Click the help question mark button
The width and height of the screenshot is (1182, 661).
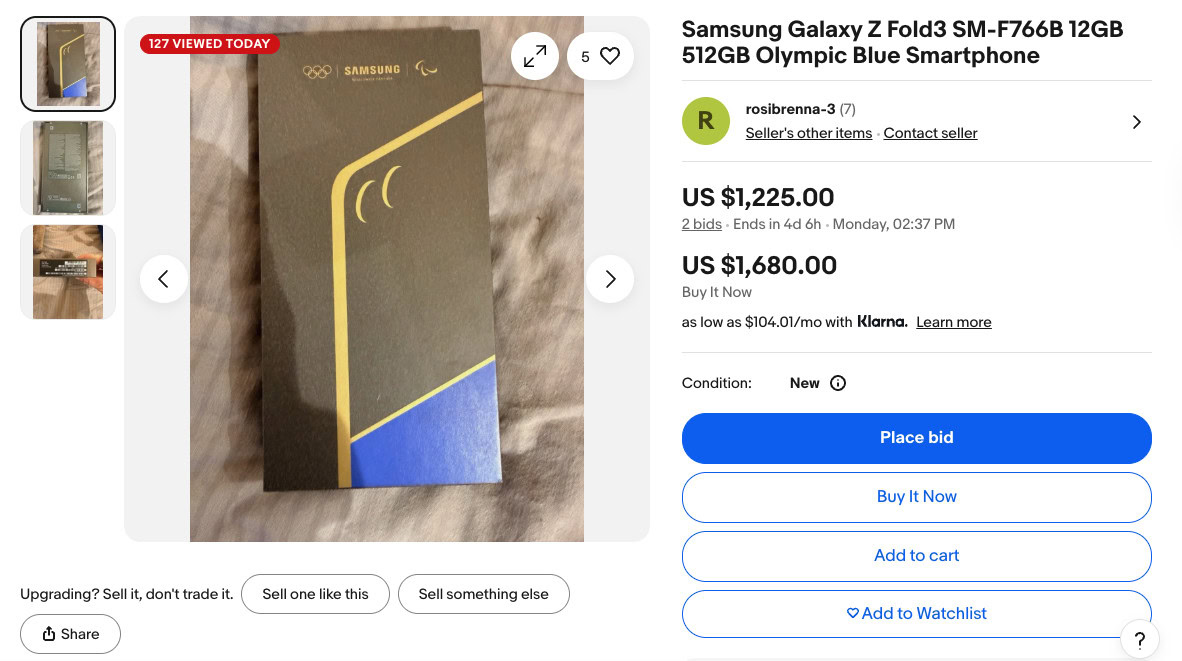1139,640
